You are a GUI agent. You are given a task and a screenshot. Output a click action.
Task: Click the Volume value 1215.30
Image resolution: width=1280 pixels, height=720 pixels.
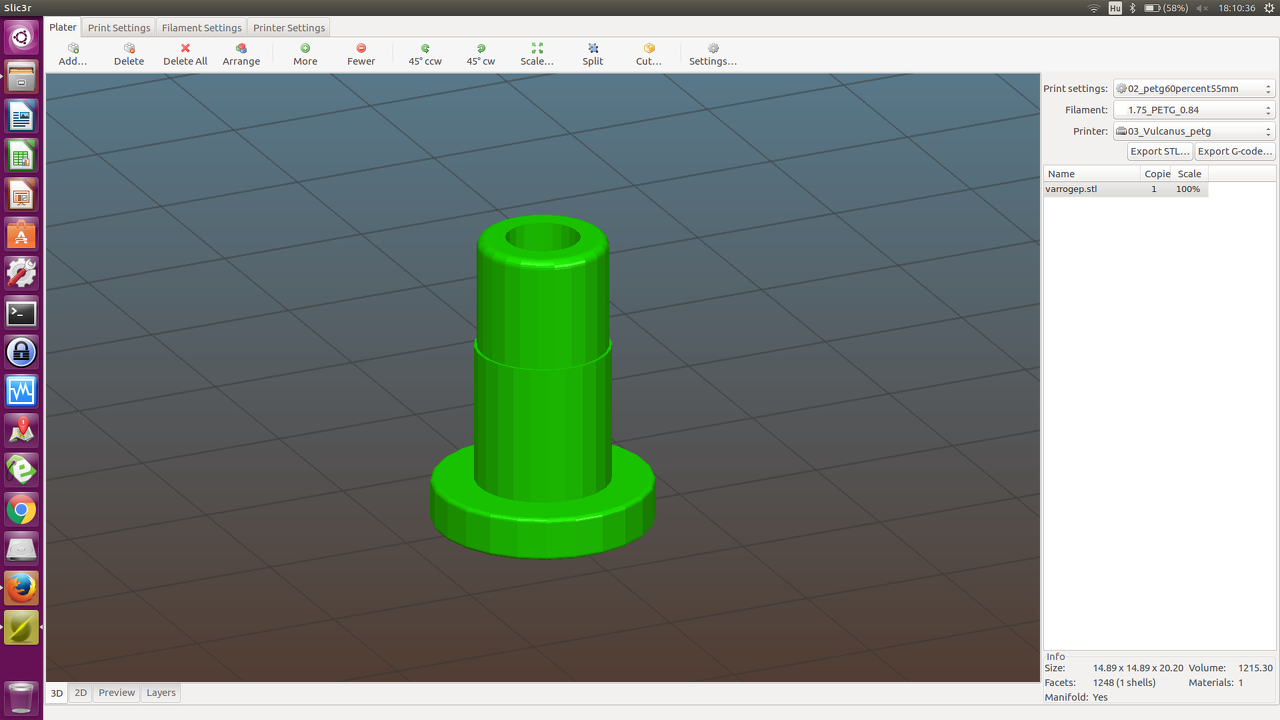click(x=1255, y=668)
